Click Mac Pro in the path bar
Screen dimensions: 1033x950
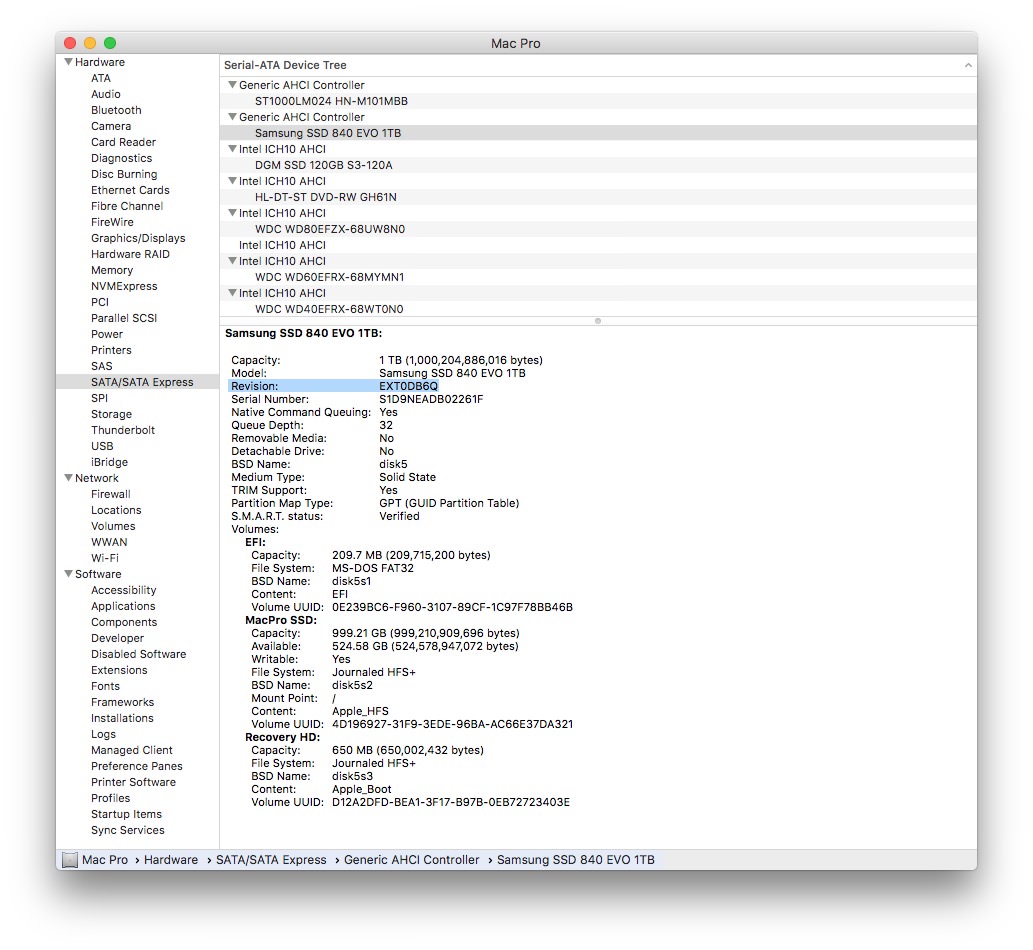[105, 860]
